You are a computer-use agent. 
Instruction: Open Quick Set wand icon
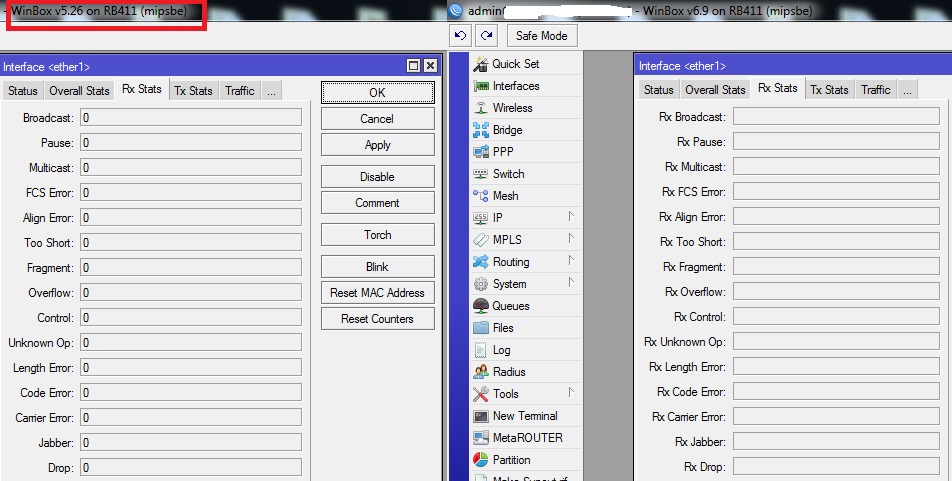[x=481, y=64]
